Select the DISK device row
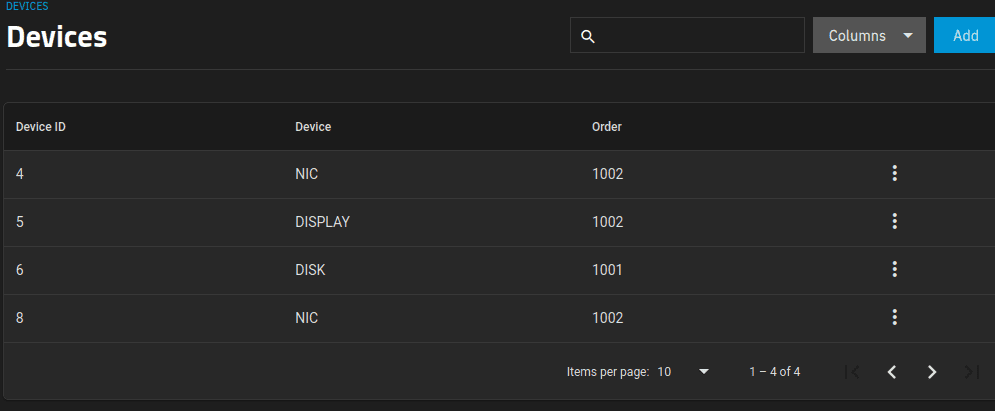 tap(499, 270)
